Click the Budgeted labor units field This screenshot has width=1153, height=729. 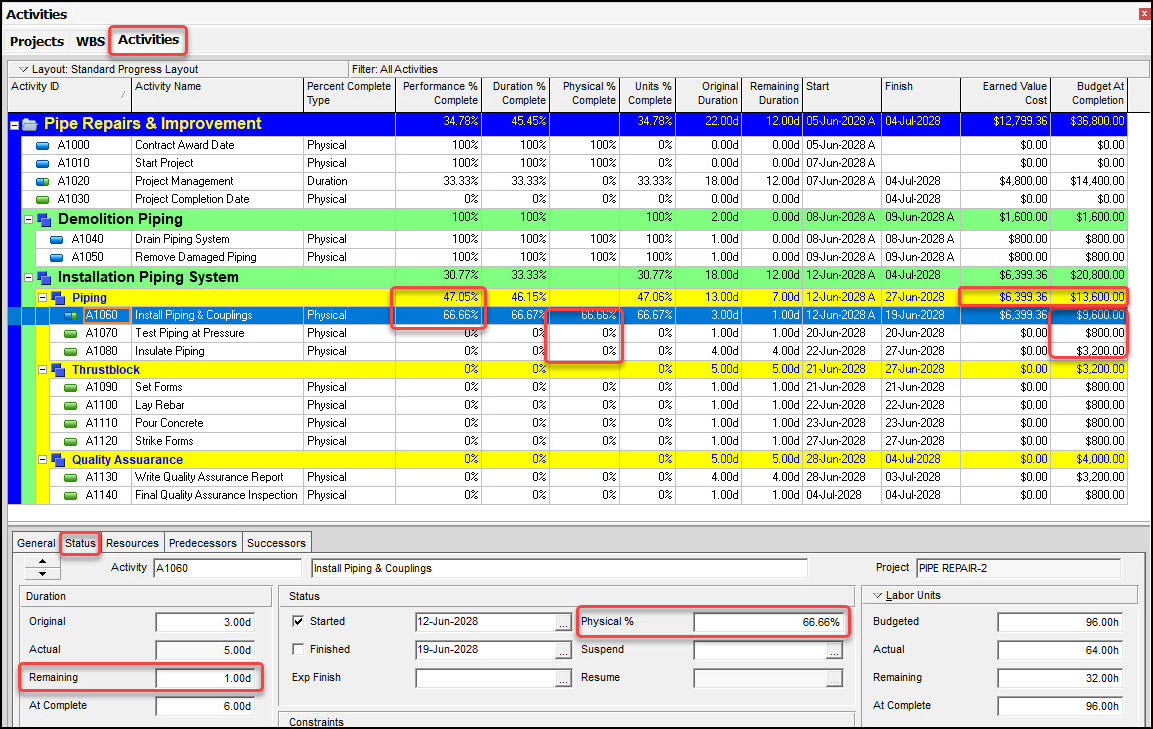(x=1060, y=622)
